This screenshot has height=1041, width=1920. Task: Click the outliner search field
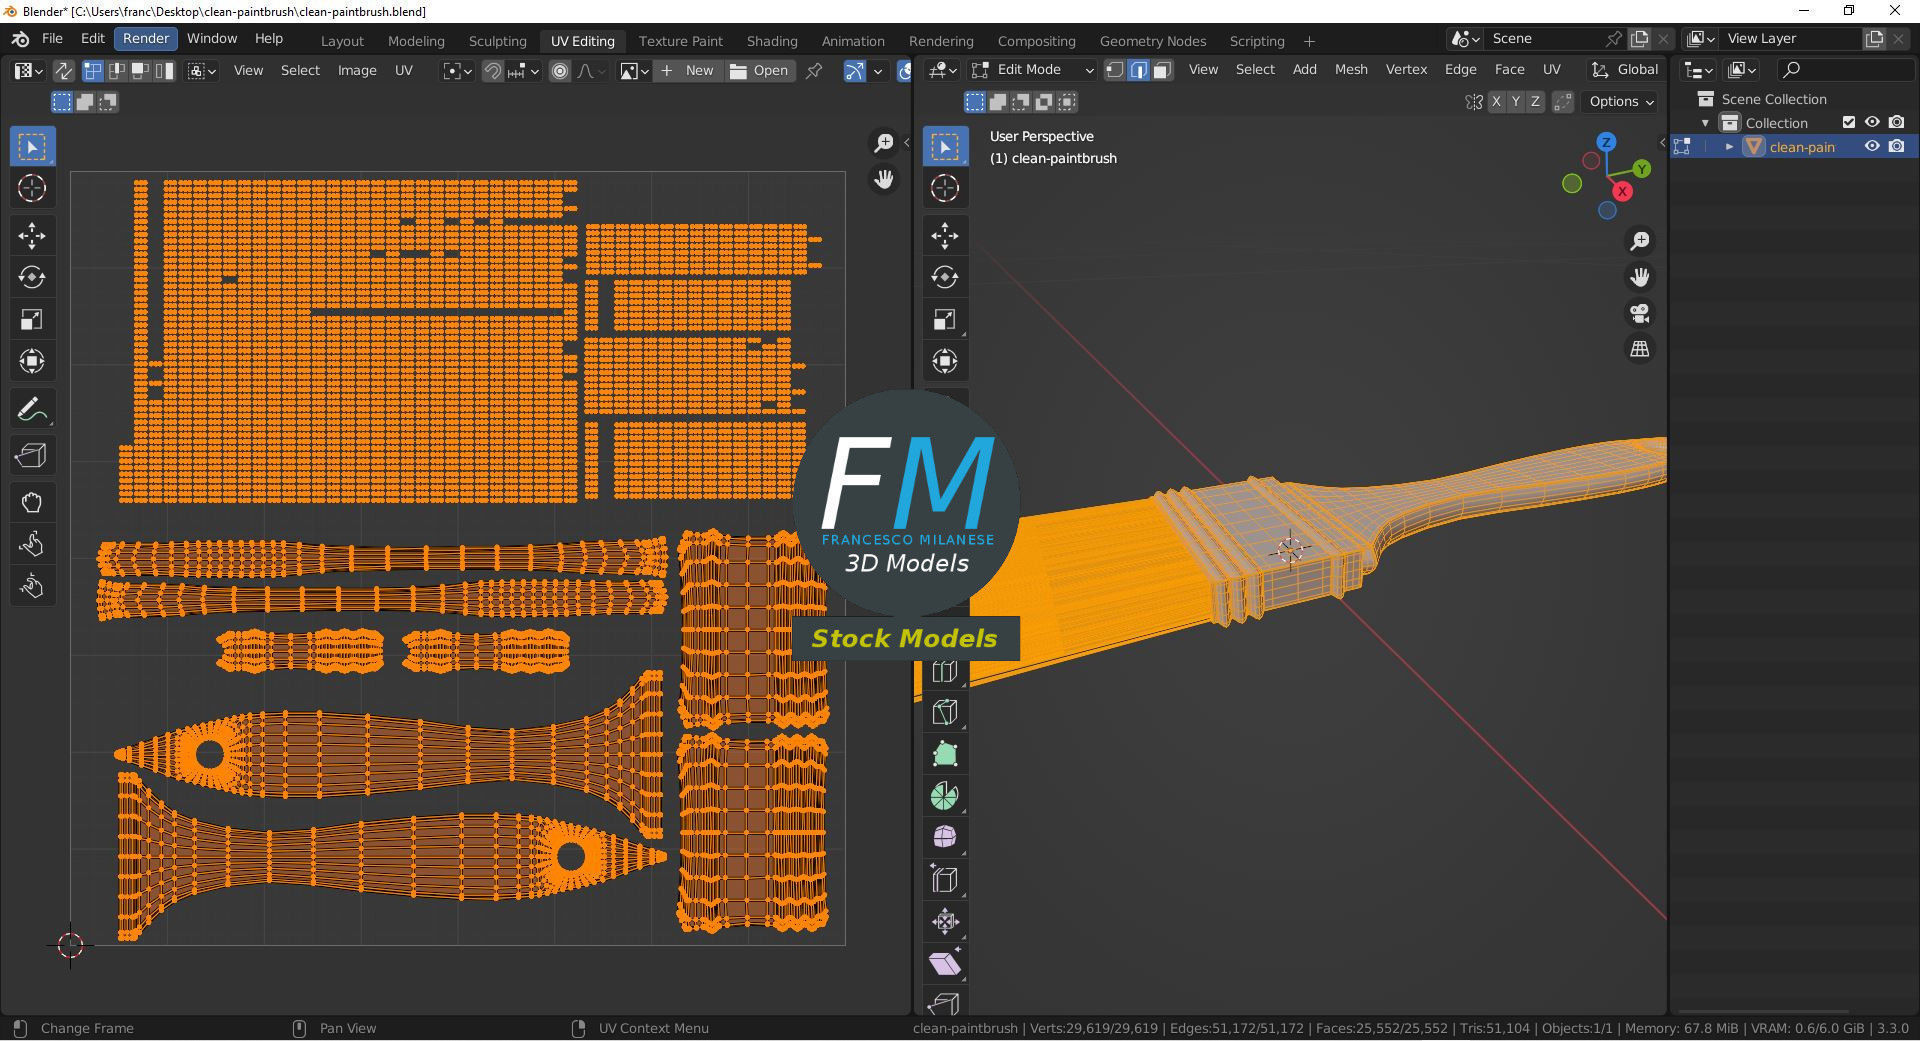pos(1846,69)
